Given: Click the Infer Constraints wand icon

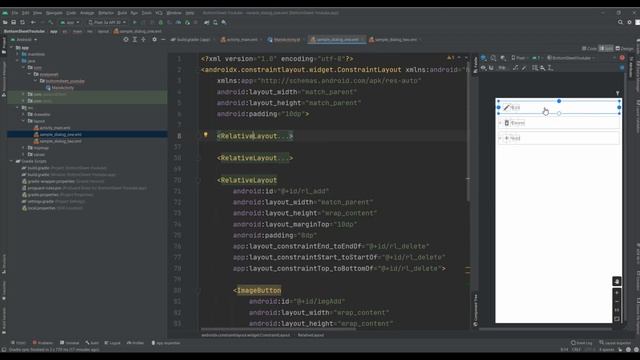Looking at the screenshot, I should coord(524,68).
